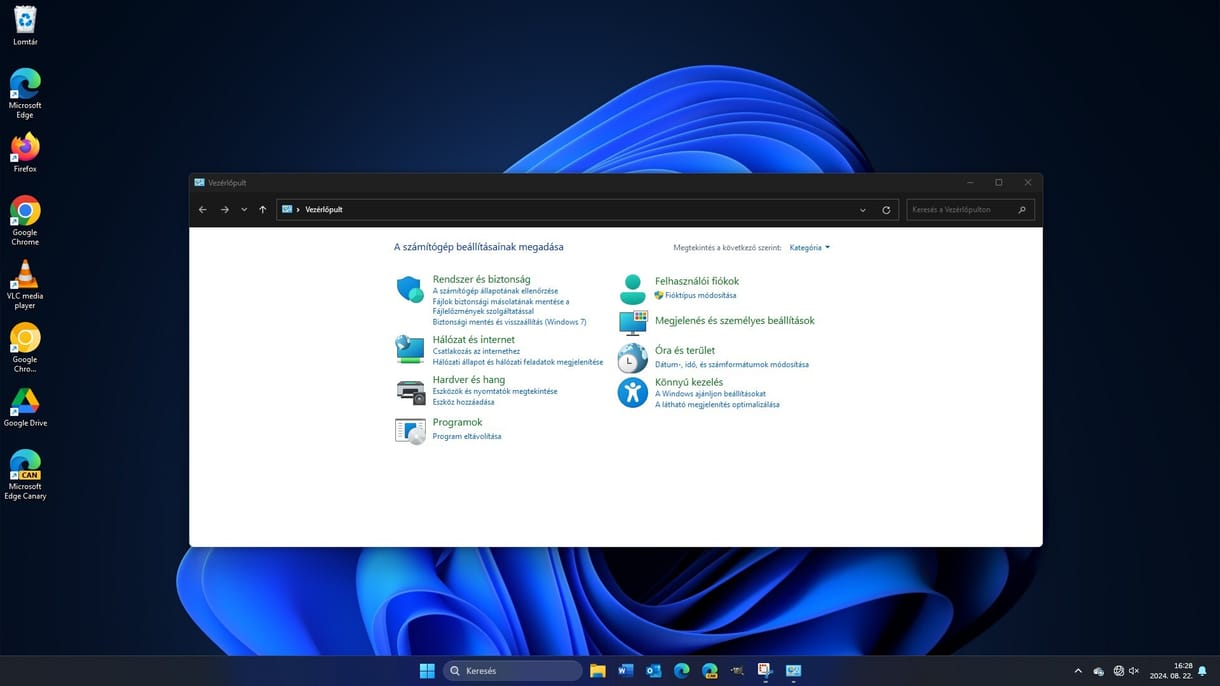Select the yellow Google Chro... desktop shortcut

pyautogui.click(x=25, y=348)
